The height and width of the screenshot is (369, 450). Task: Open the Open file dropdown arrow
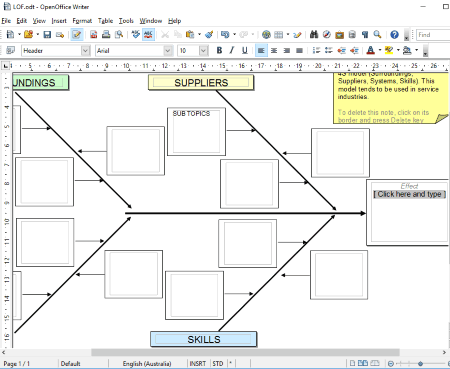38,34
